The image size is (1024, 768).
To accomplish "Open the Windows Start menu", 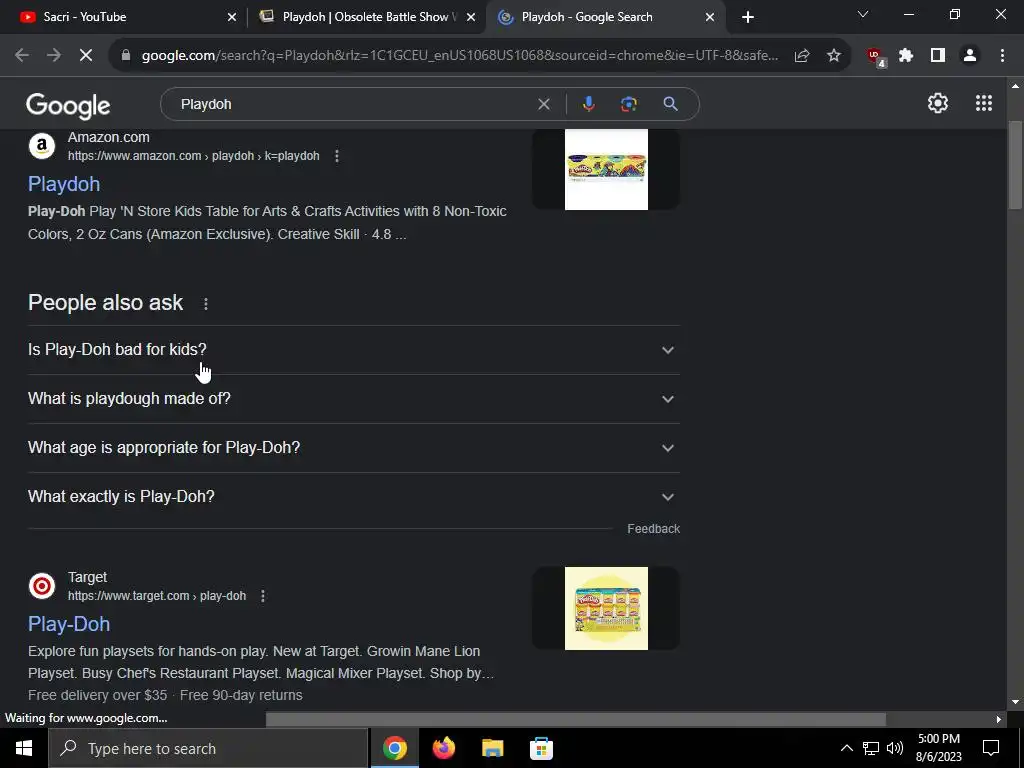I will 24,748.
